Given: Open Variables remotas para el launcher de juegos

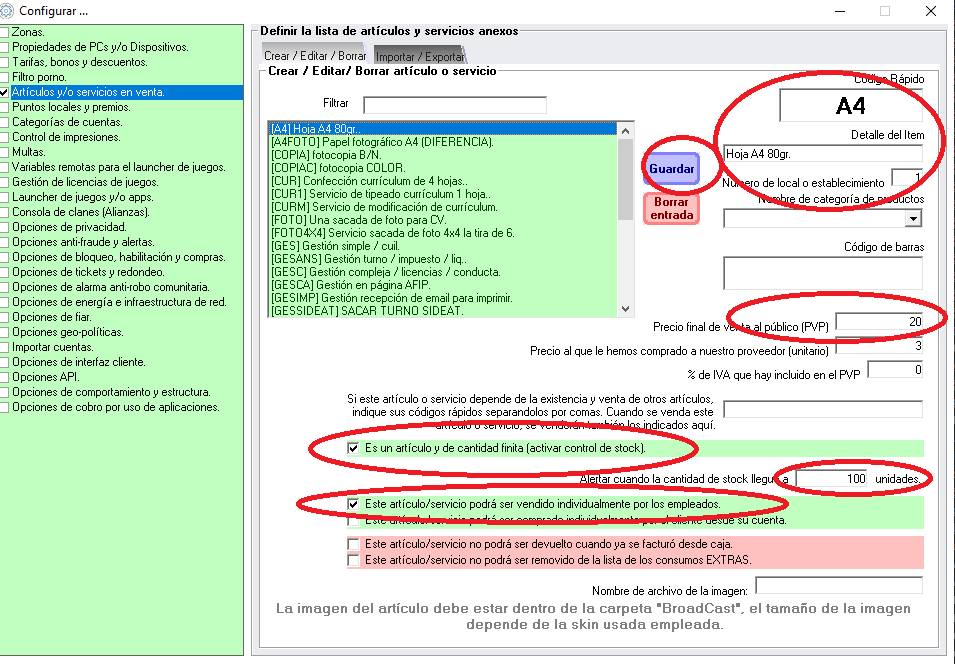Looking at the screenshot, I should 119,167.
